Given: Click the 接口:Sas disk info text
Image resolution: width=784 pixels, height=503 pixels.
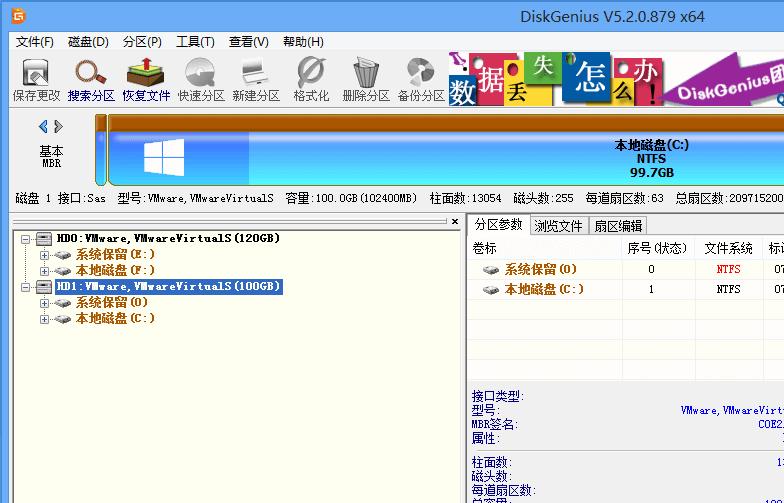Looking at the screenshot, I should [82, 198].
